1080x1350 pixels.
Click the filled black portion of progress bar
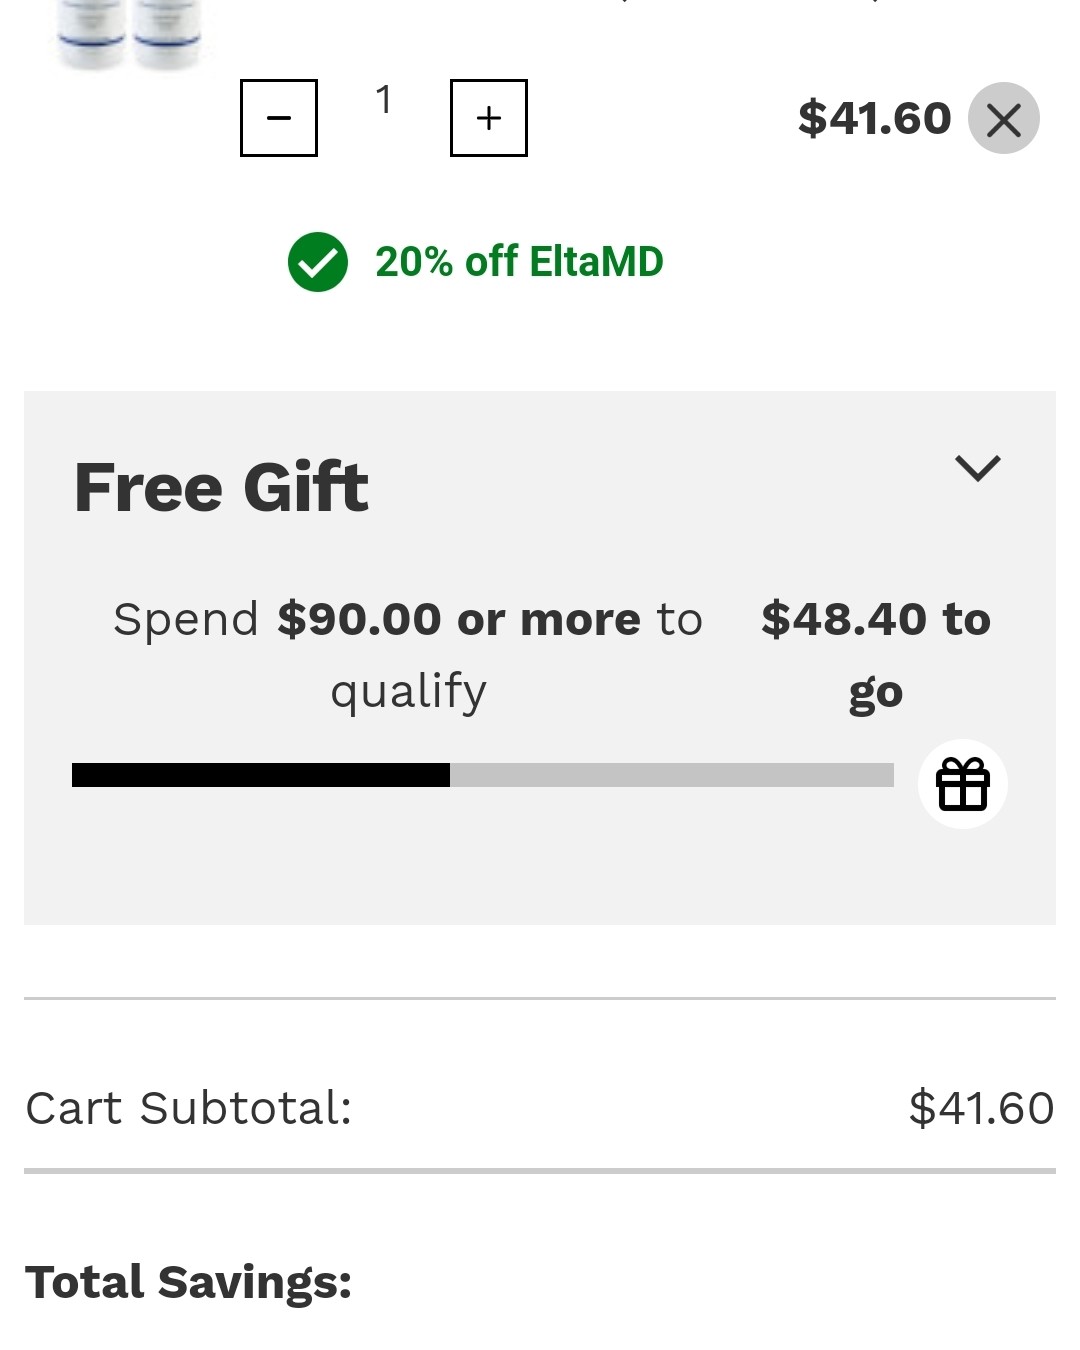coord(260,775)
